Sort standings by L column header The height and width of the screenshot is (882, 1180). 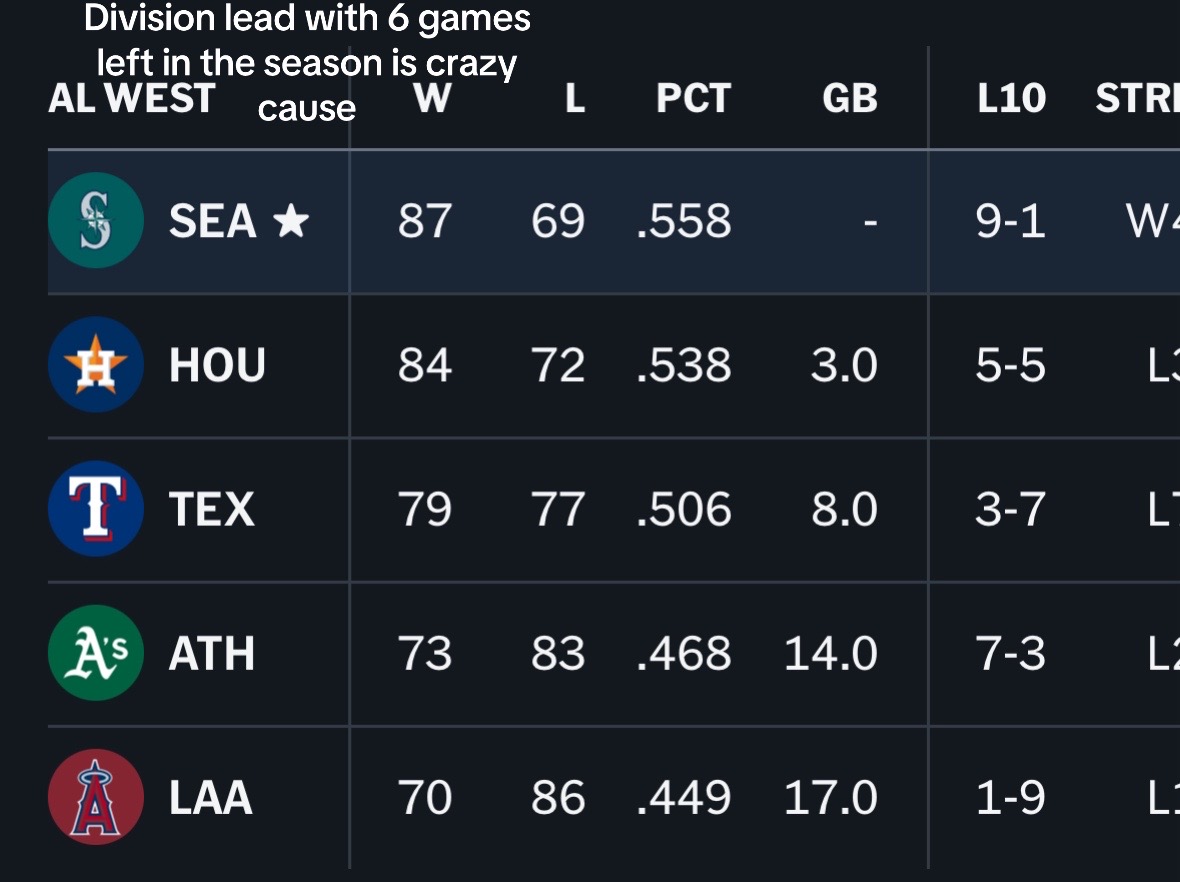[575, 98]
